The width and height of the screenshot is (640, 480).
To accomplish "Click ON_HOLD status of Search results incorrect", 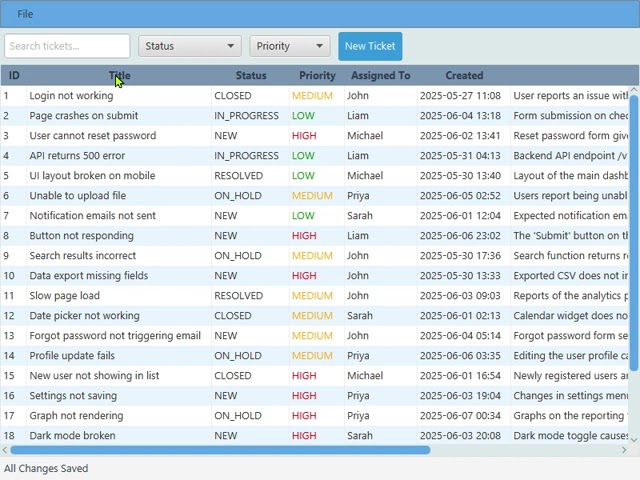I will (238, 256).
